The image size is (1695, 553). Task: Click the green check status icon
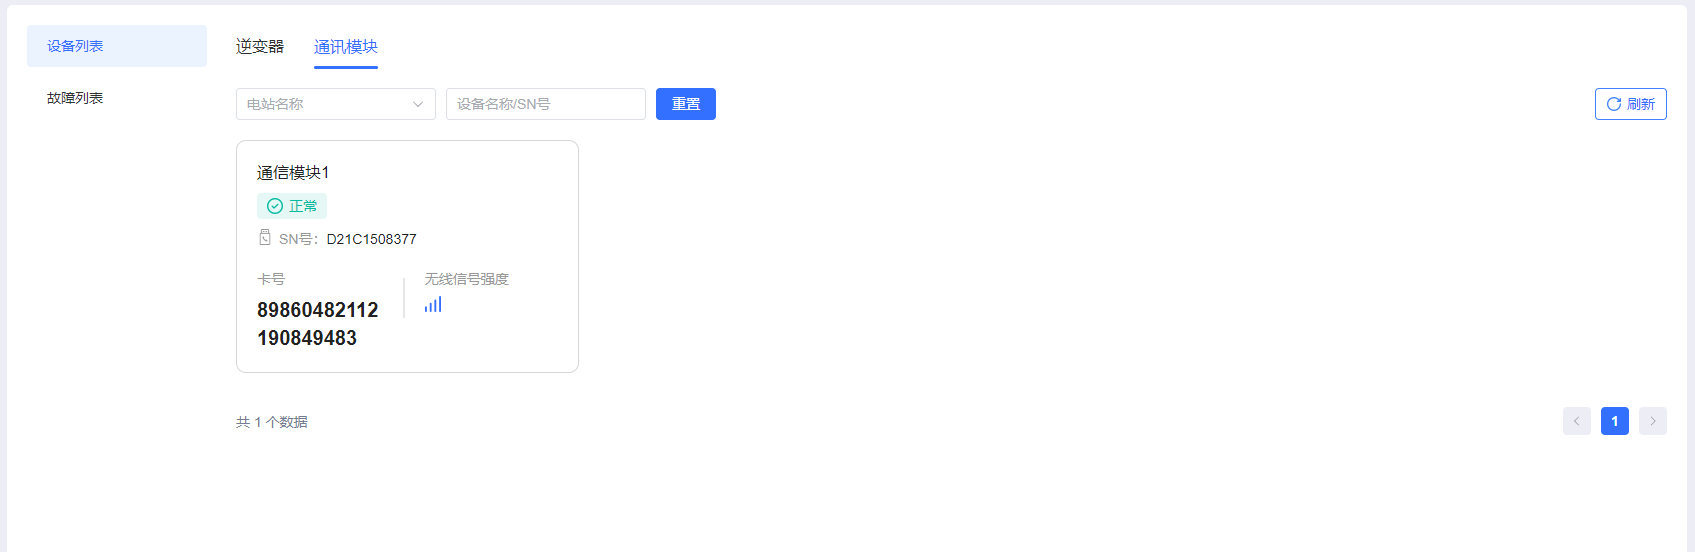[x=275, y=206]
